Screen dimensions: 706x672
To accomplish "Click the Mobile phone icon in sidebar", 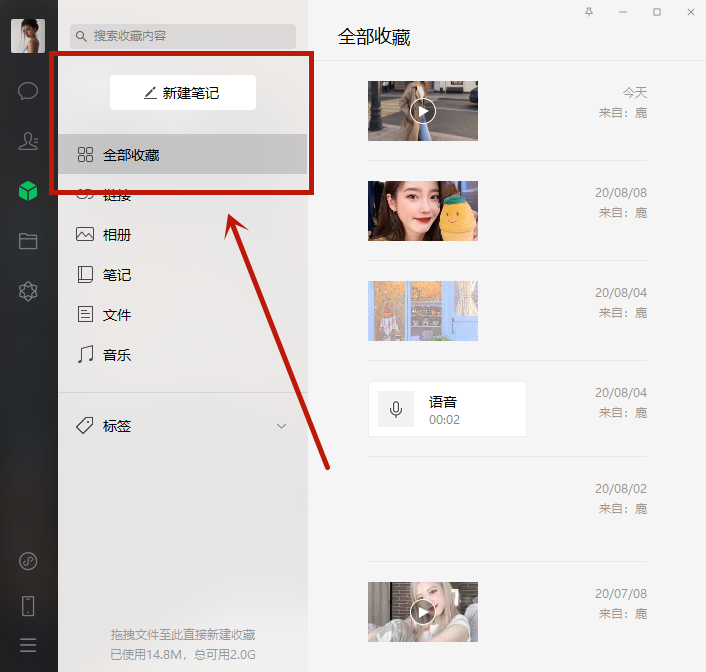I will (x=28, y=606).
